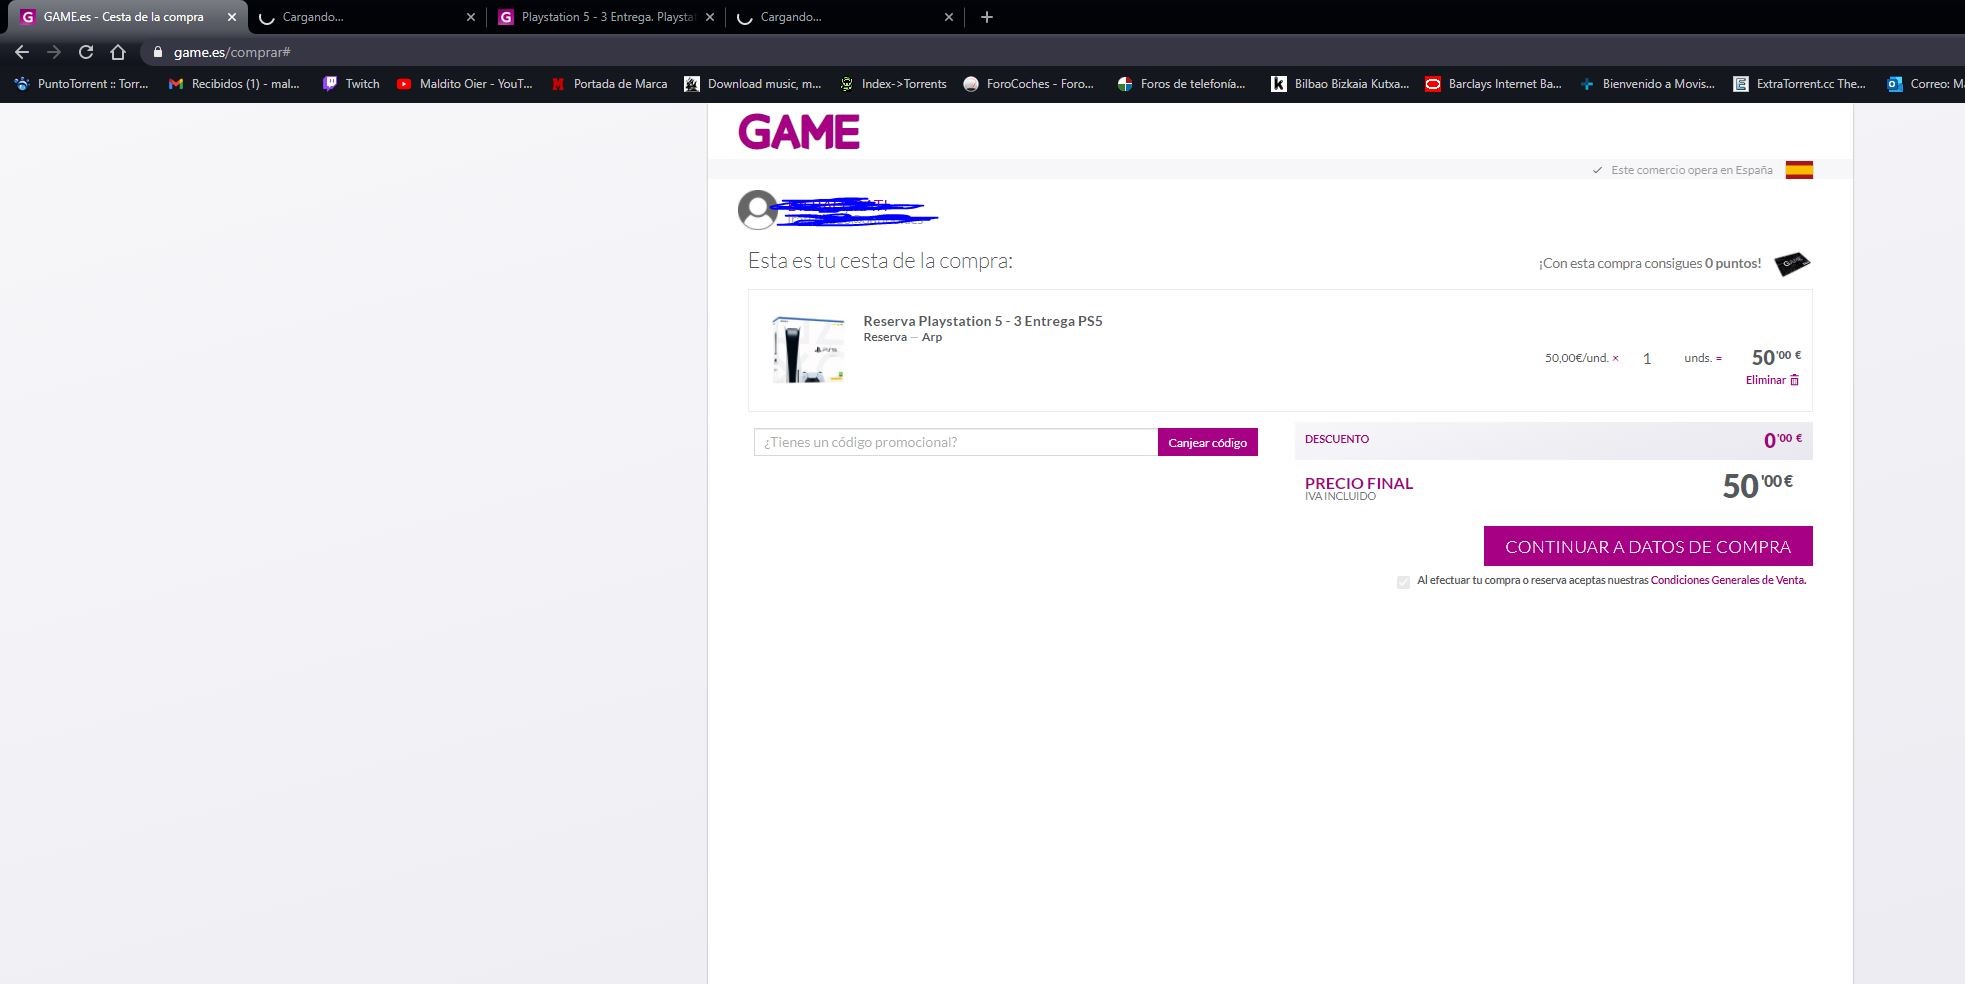Screen dimensions: 1965x984
Task: Open a new browser tab
Action: coord(987,17)
